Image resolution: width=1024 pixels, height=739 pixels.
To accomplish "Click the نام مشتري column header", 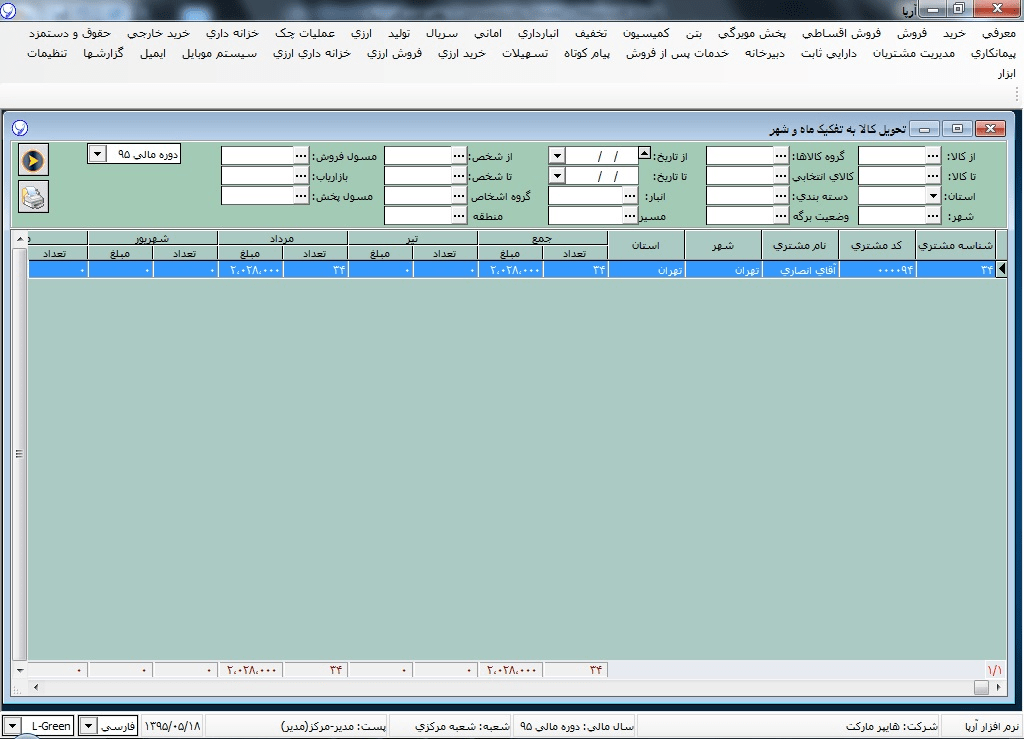I will 800,245.
